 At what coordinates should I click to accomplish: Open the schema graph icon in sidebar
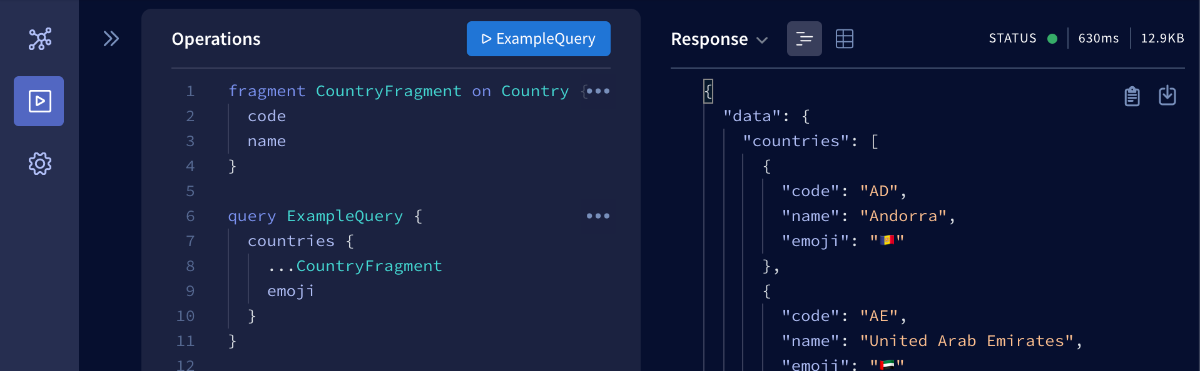click(x=39, y=39)
